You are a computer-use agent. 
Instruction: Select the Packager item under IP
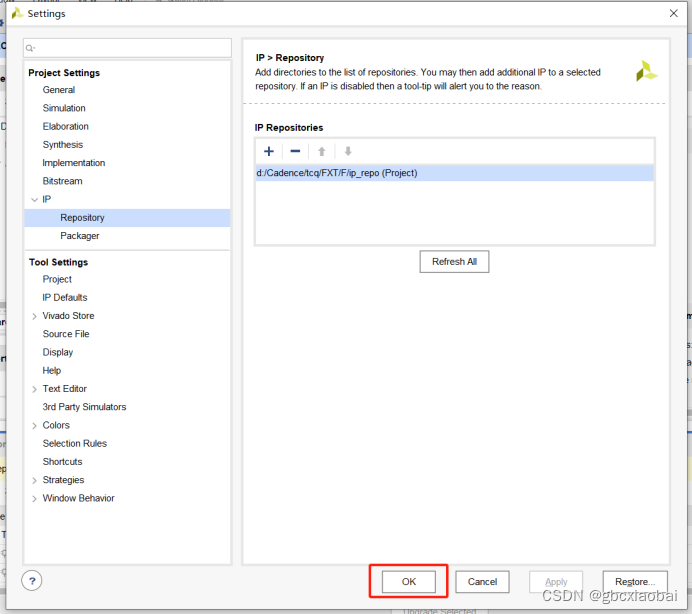[x=80, y=236]
